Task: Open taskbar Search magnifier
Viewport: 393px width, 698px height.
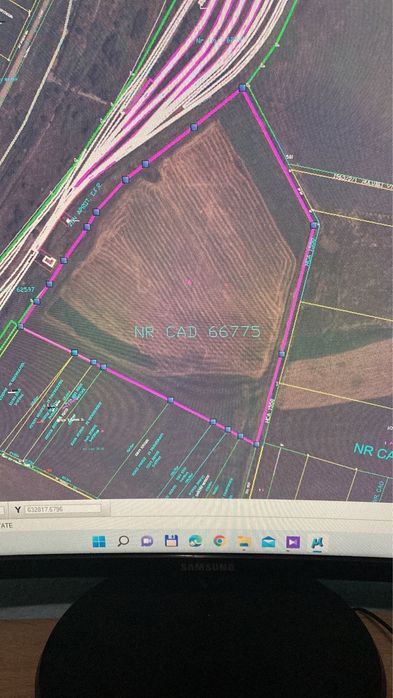Action: (x=123, y=541)
